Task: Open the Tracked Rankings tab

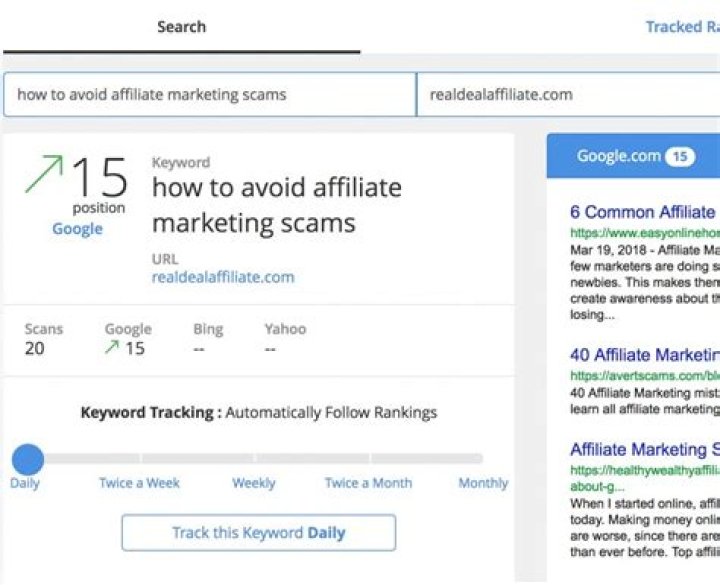Action: (x=682, y=27)
